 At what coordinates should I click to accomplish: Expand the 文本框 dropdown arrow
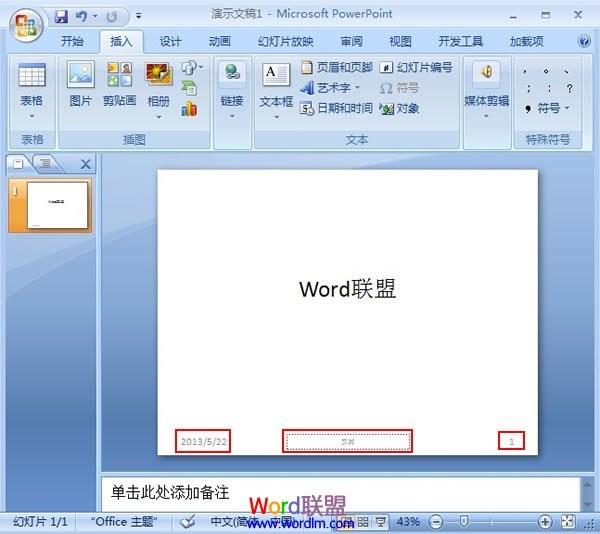276,117
